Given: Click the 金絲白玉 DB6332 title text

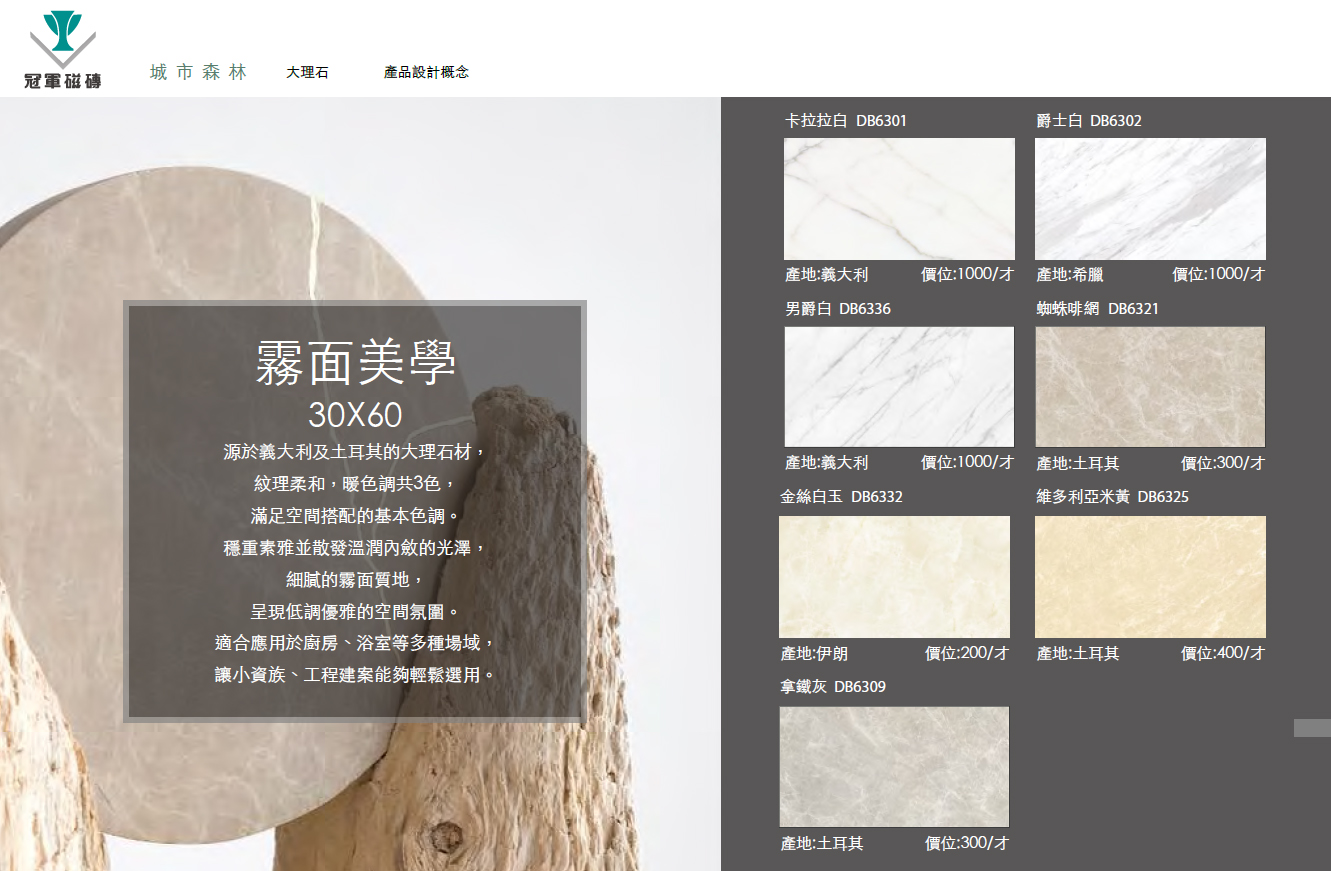Looking at the screenshot, I should [x=841, y=497].
